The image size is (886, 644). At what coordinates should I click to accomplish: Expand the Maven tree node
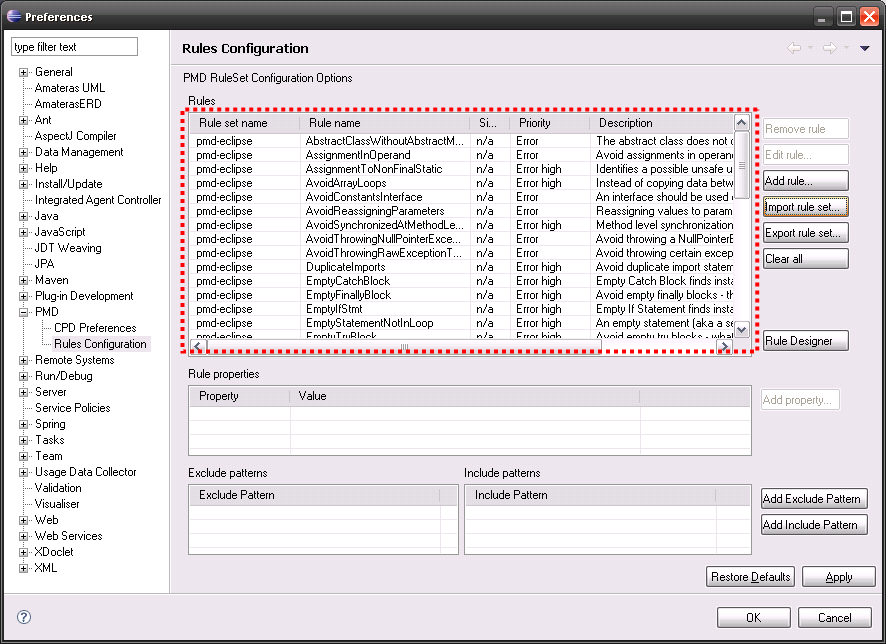click(x=24, y=280)
